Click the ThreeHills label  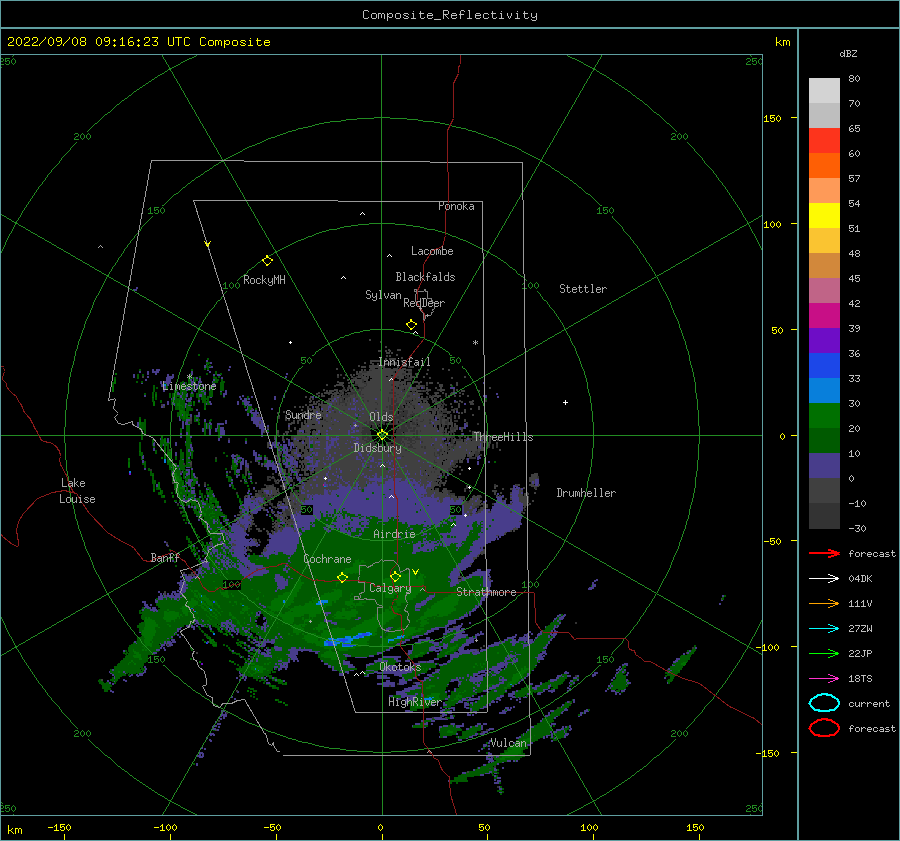point(503,437)
